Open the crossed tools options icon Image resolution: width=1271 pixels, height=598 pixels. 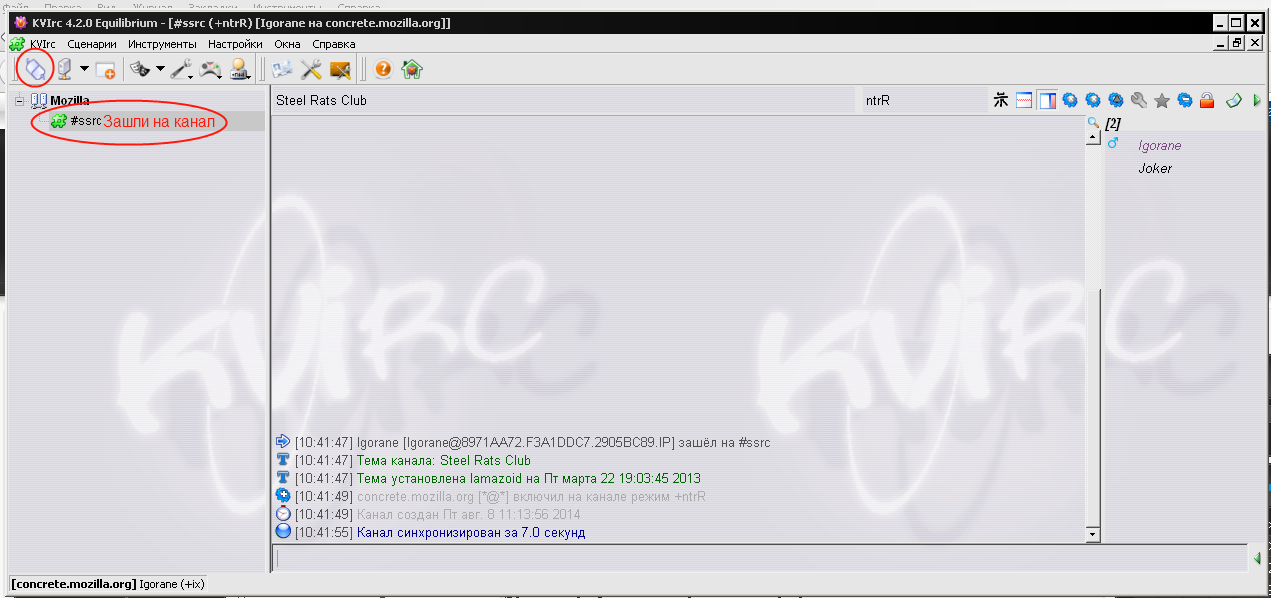pyautogui.click(x=311, y=69)
